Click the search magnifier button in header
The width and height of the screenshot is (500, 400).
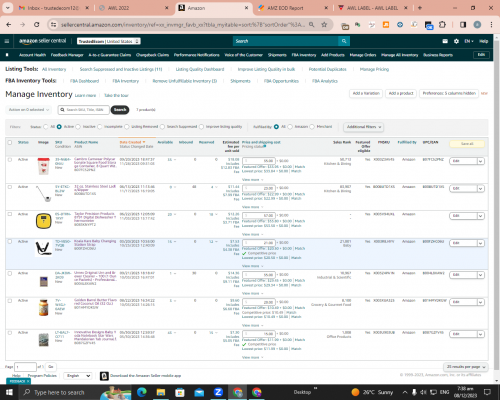tap(344, 41)
